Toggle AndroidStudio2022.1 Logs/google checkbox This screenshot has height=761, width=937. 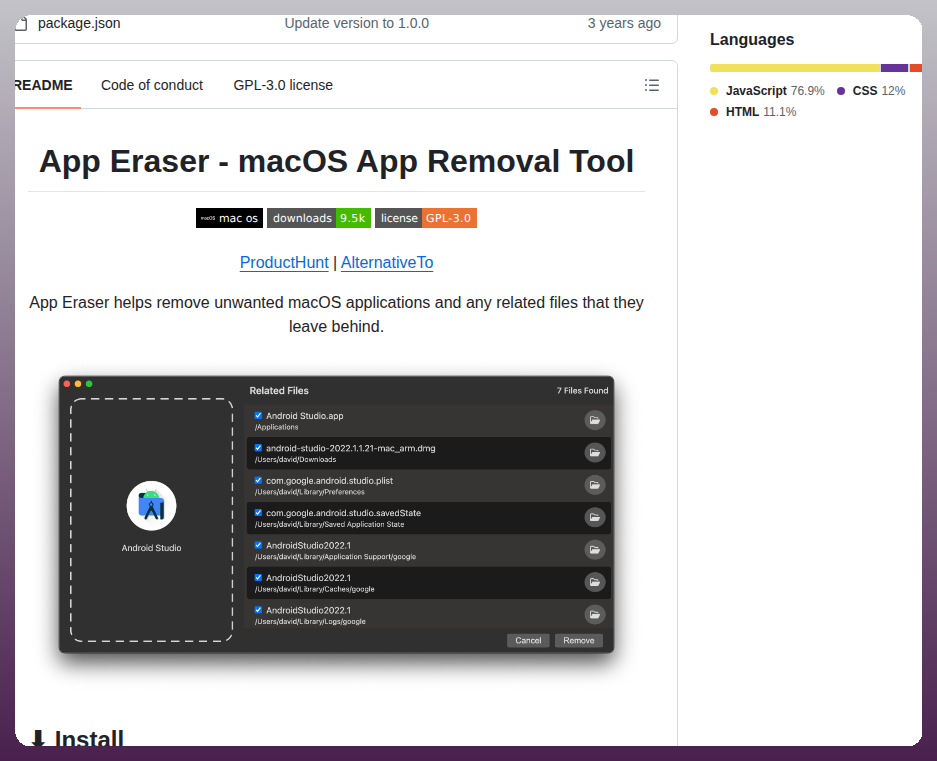(258, 610)
